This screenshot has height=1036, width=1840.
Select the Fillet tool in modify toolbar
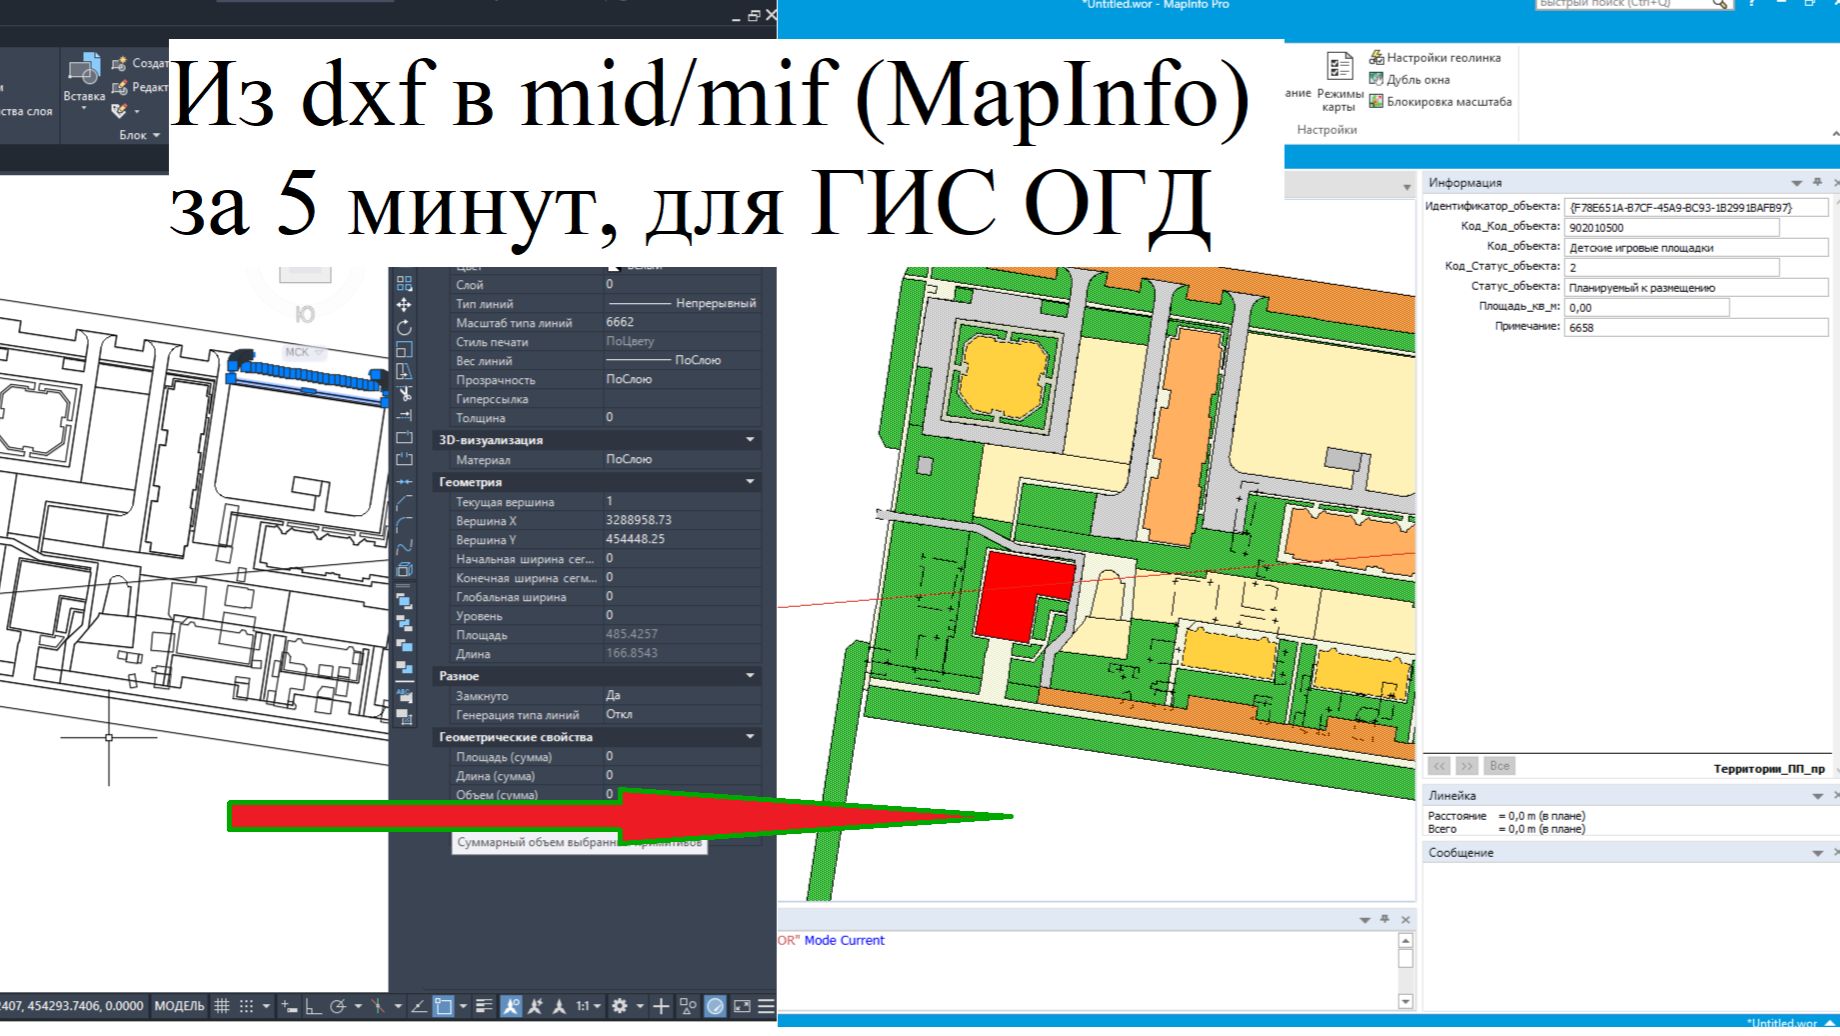pyautogui.click(x=404, y=525)
